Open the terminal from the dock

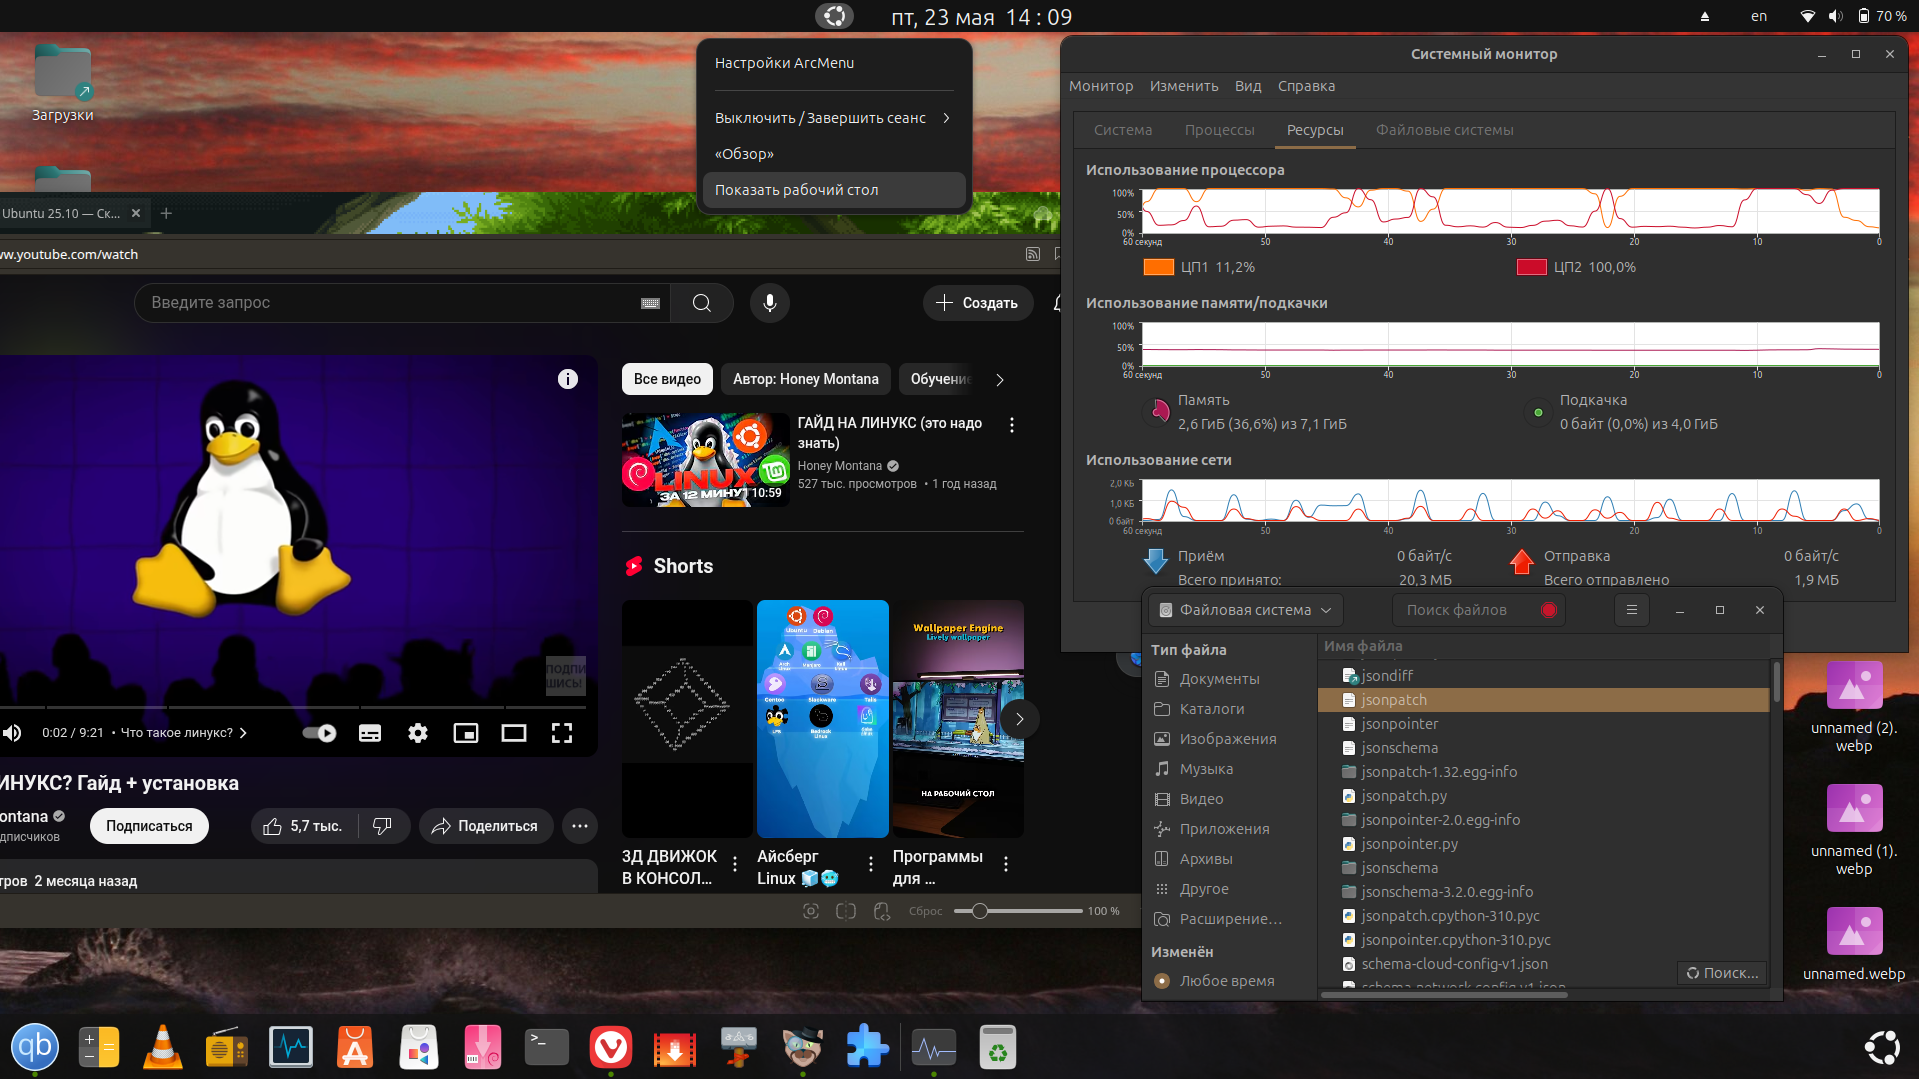pyautogui.click(x=547, y=1047)
